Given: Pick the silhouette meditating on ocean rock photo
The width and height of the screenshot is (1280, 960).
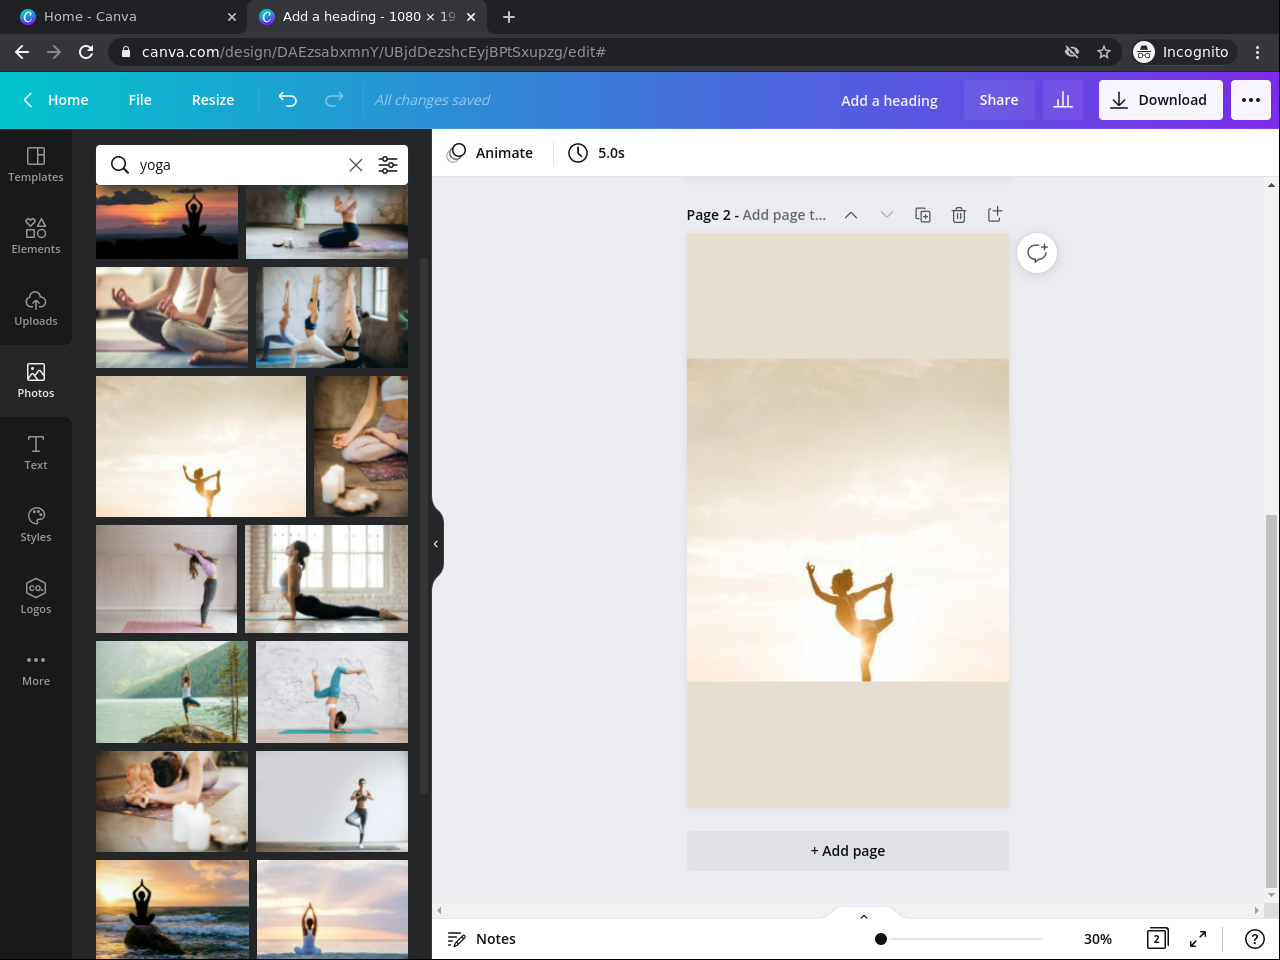Looking at the screenshot, I should click(172, 910).
